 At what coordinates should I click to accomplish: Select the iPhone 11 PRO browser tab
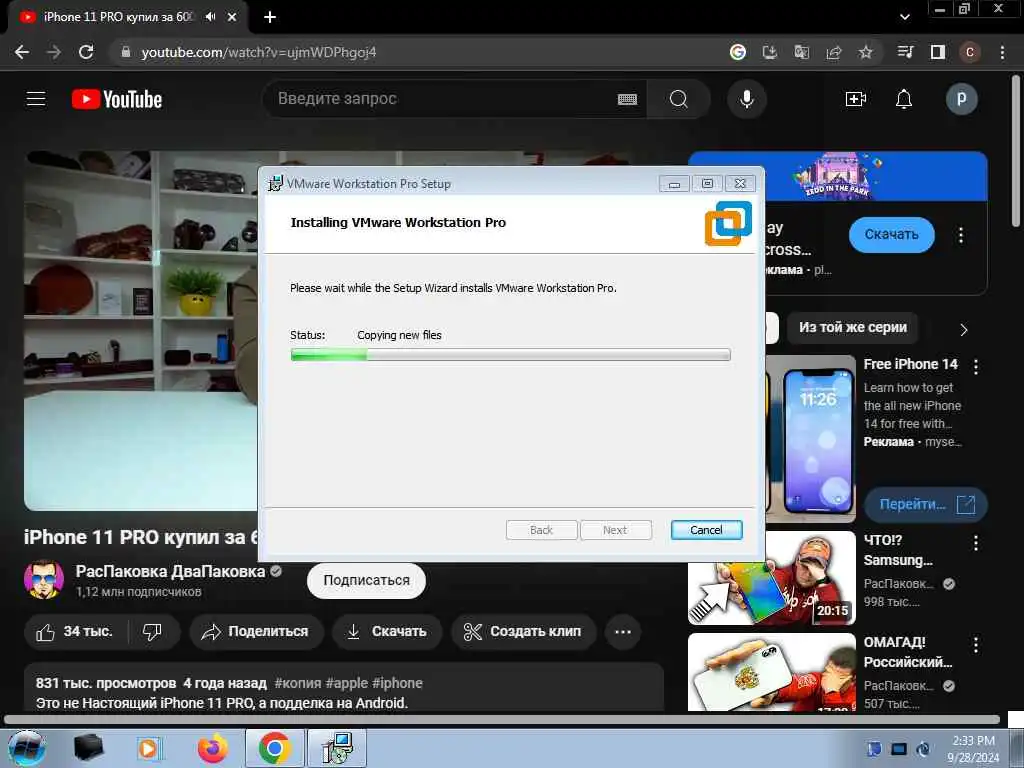click(127, 17)
